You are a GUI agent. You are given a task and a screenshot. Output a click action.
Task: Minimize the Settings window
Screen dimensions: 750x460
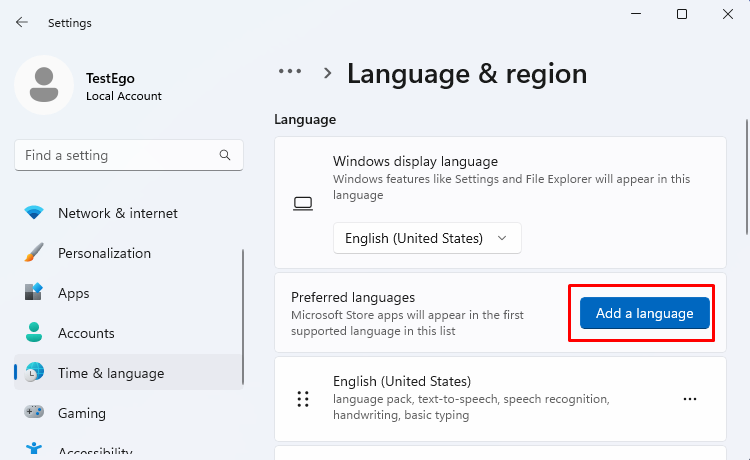pyautogui.click(x=636, y=14)
